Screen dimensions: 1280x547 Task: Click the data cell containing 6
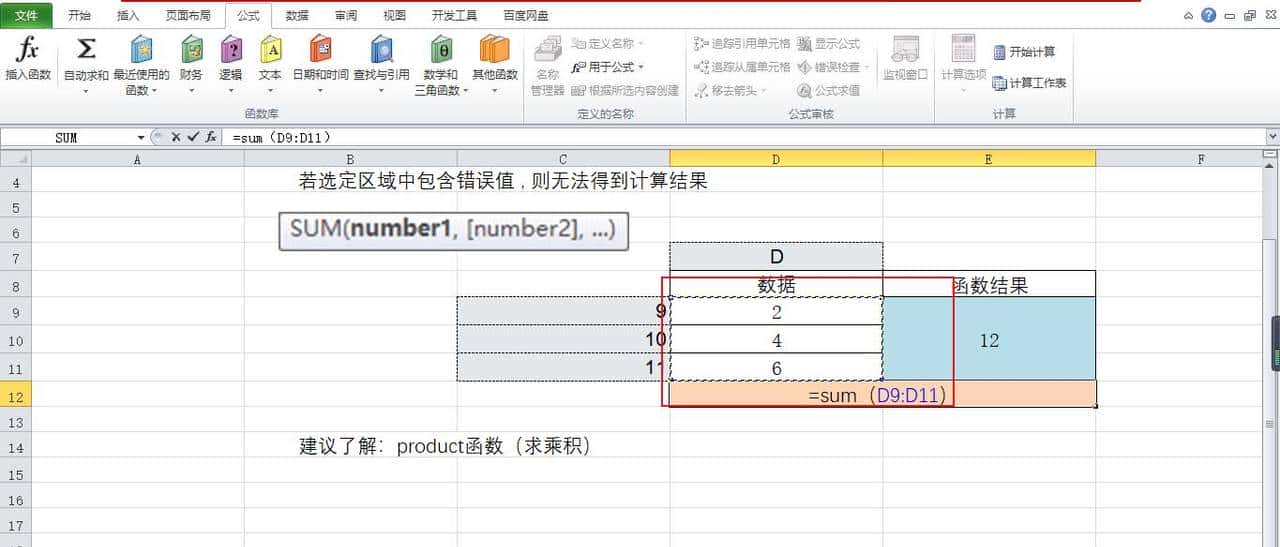pos(776,368)
